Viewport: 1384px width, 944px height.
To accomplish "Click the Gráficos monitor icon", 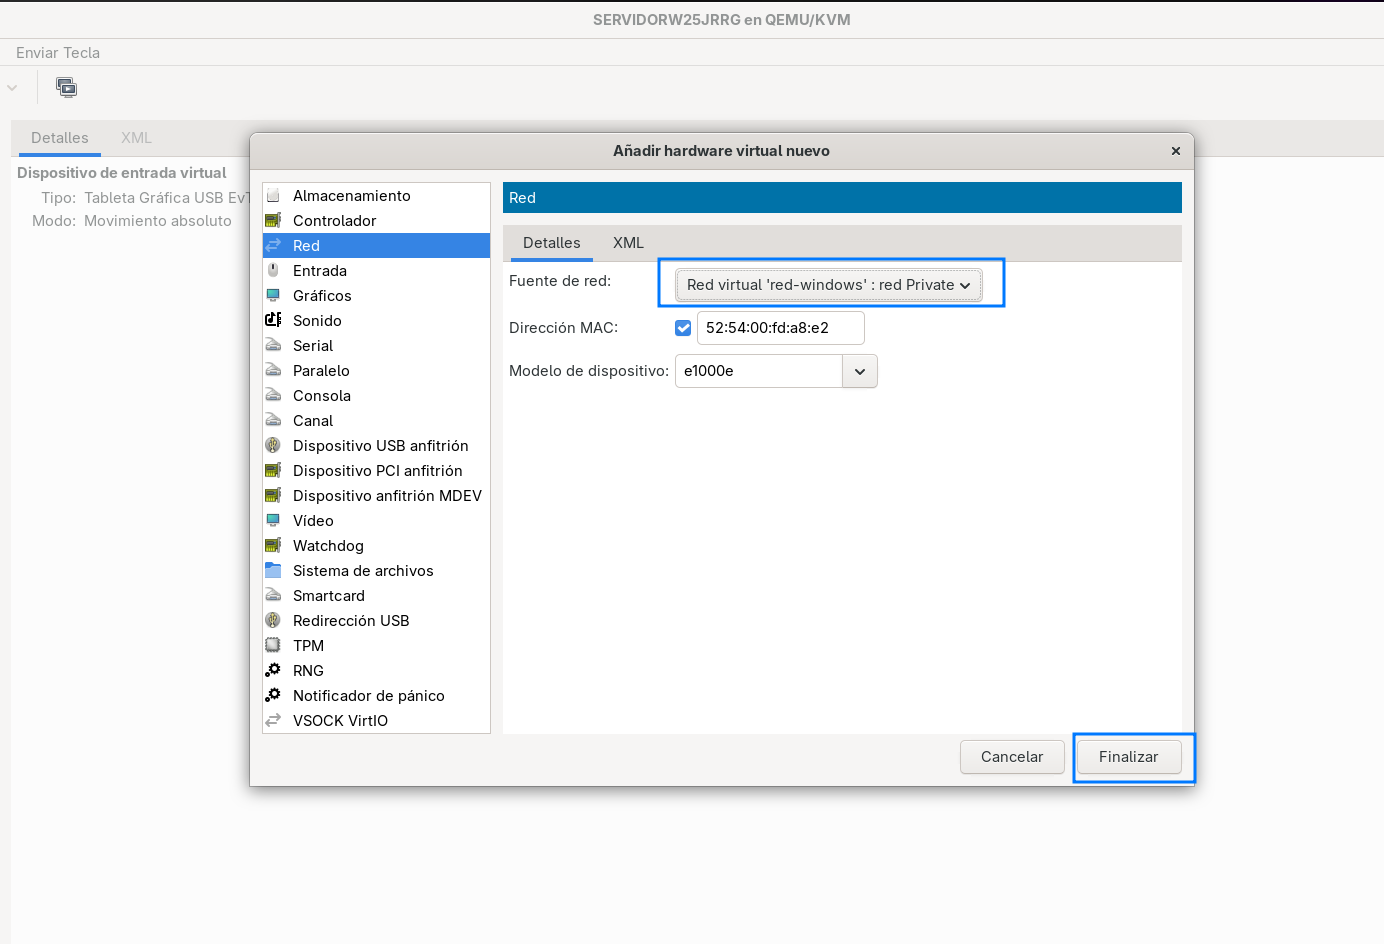I will pyautogui.click(x=273, y=296).
